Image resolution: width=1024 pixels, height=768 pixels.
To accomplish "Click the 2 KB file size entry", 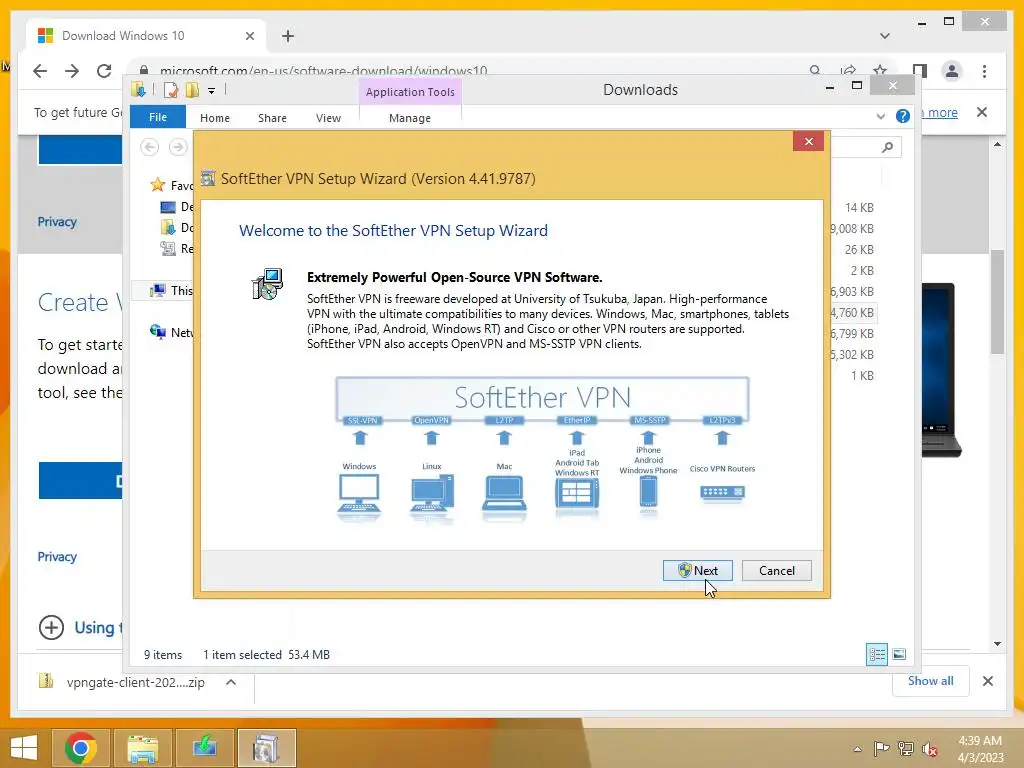I will 862,270.
